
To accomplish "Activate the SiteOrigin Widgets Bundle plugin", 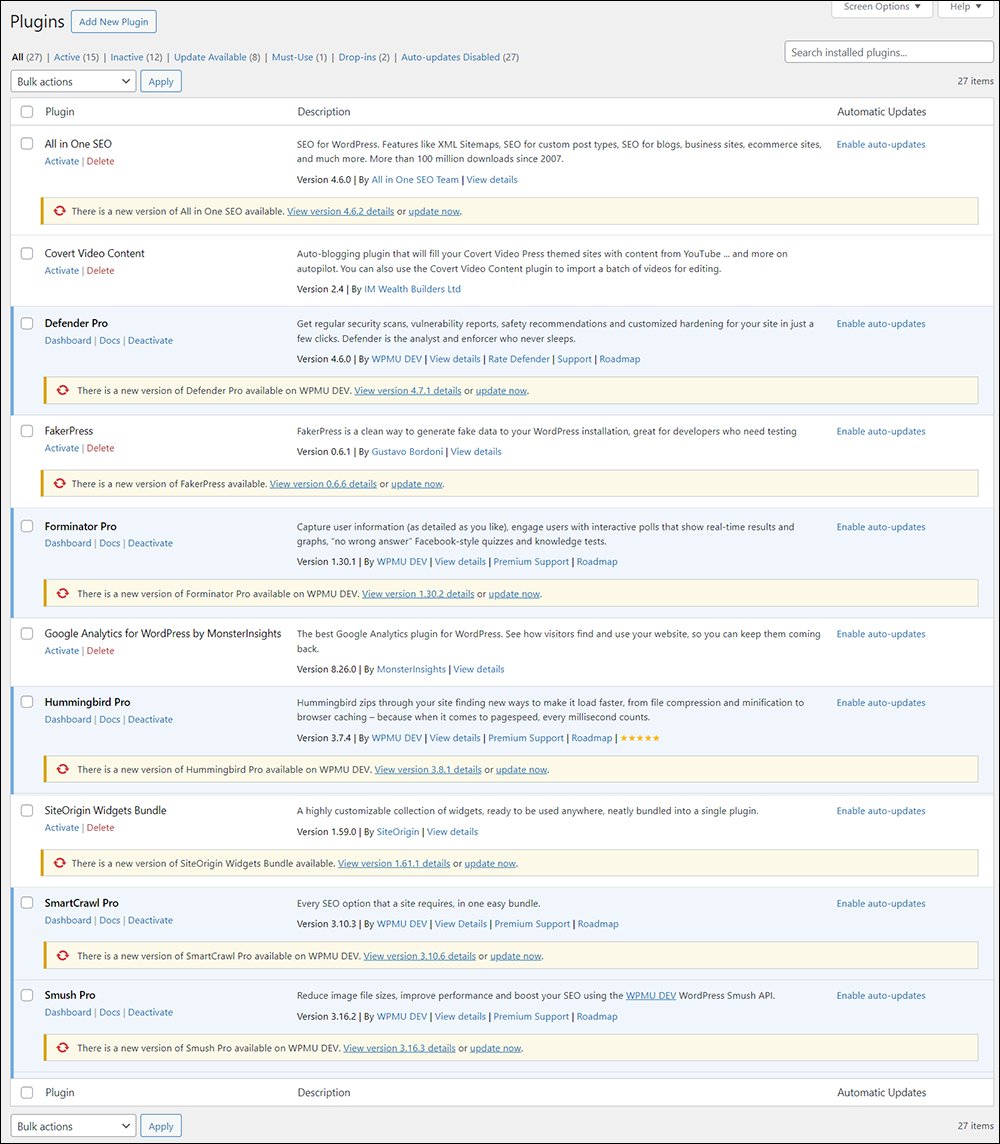I will (61, 827).
